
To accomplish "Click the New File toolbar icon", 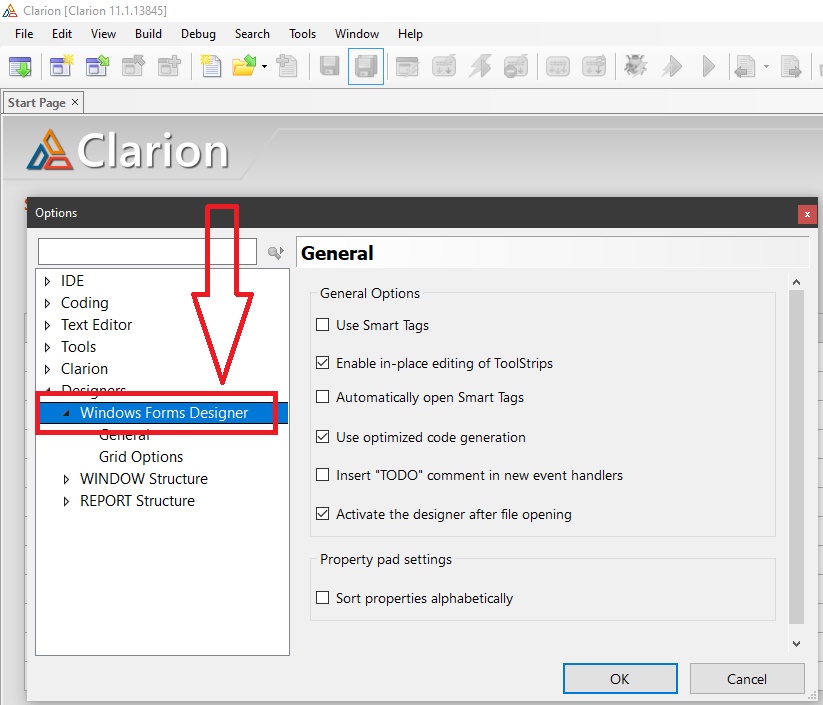I will click(209, 66).
